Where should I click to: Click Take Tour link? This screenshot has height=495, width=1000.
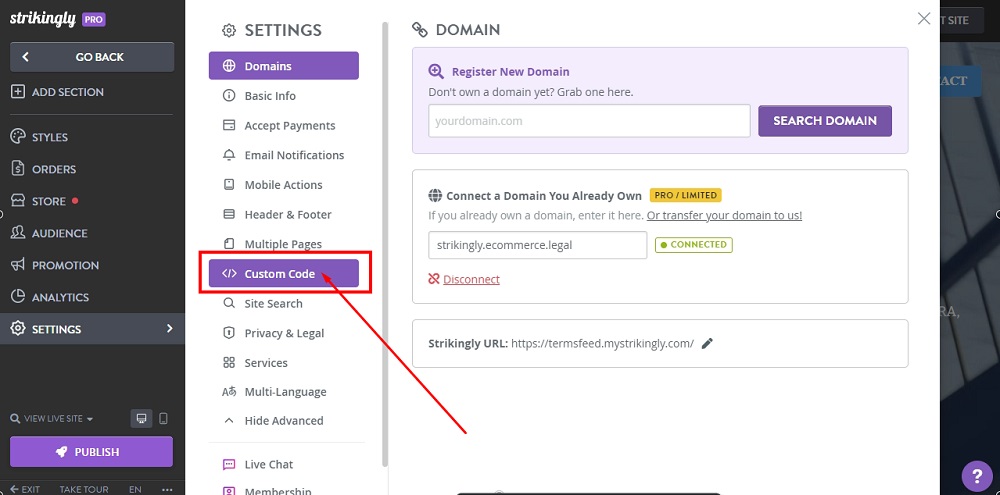click(x=84, y=489)
